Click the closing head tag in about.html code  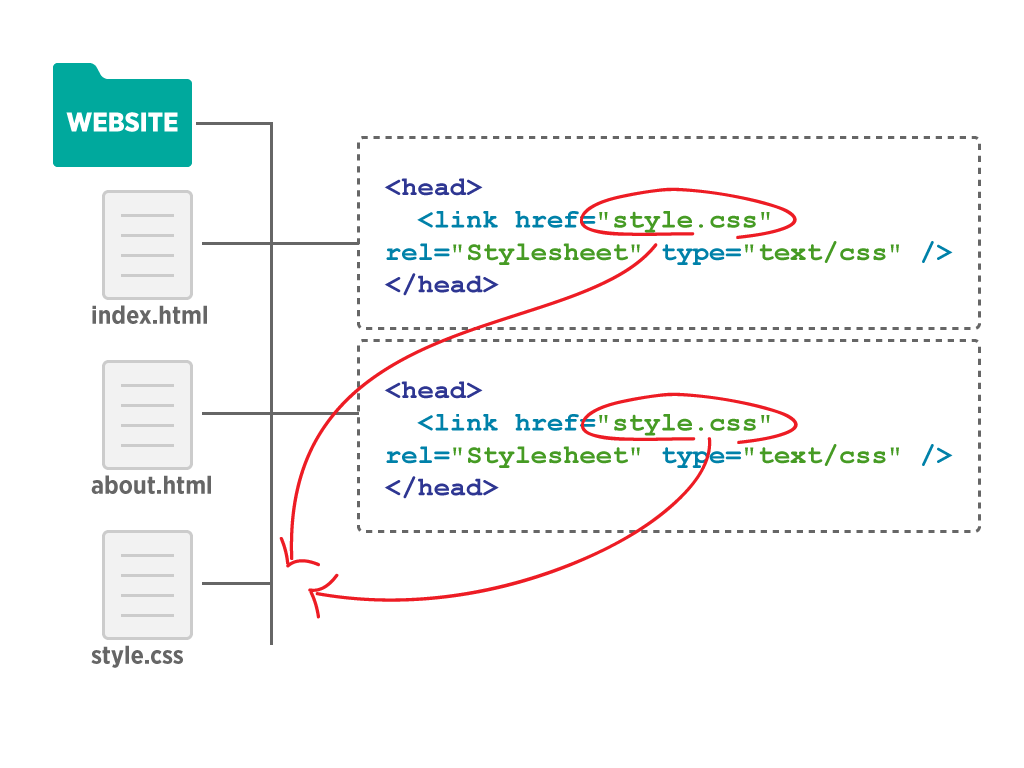click(441, 488)
